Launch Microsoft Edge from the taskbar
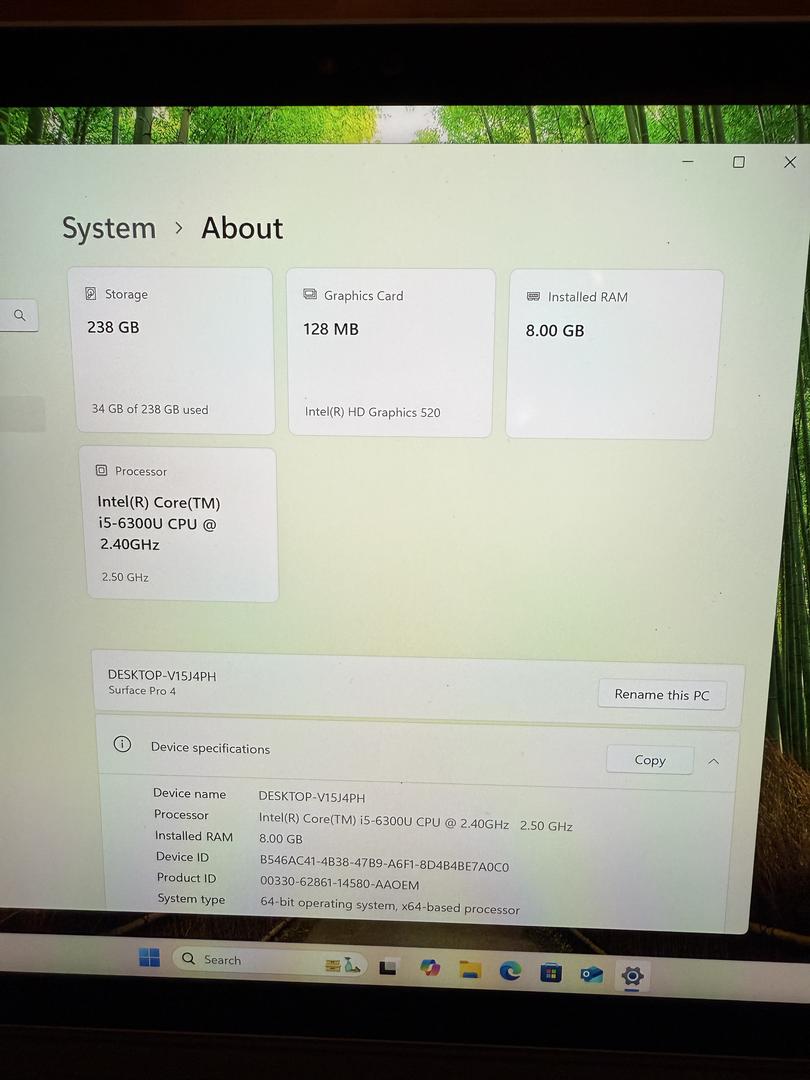810x1080 pixels. click(510, 970)
